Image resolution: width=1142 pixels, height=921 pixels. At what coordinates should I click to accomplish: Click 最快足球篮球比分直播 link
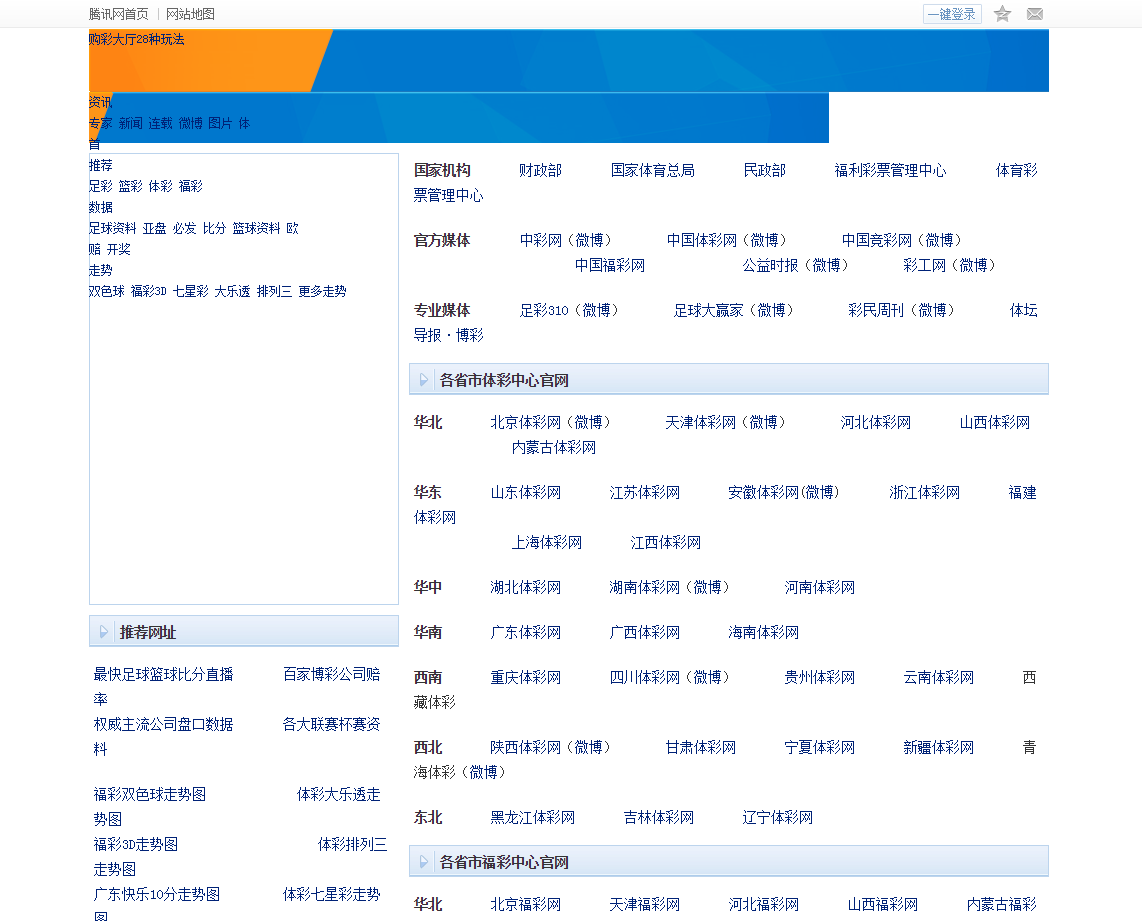[163, 674]
